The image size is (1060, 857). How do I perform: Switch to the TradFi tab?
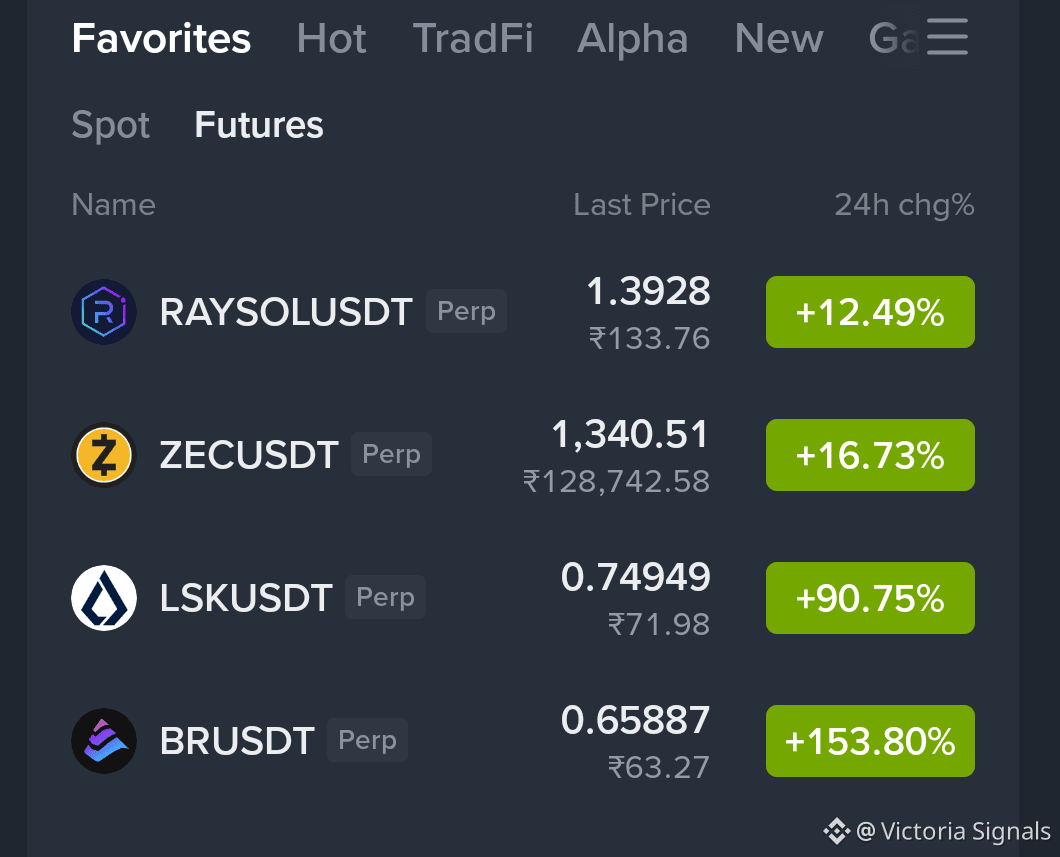click(x=473, y=38)
